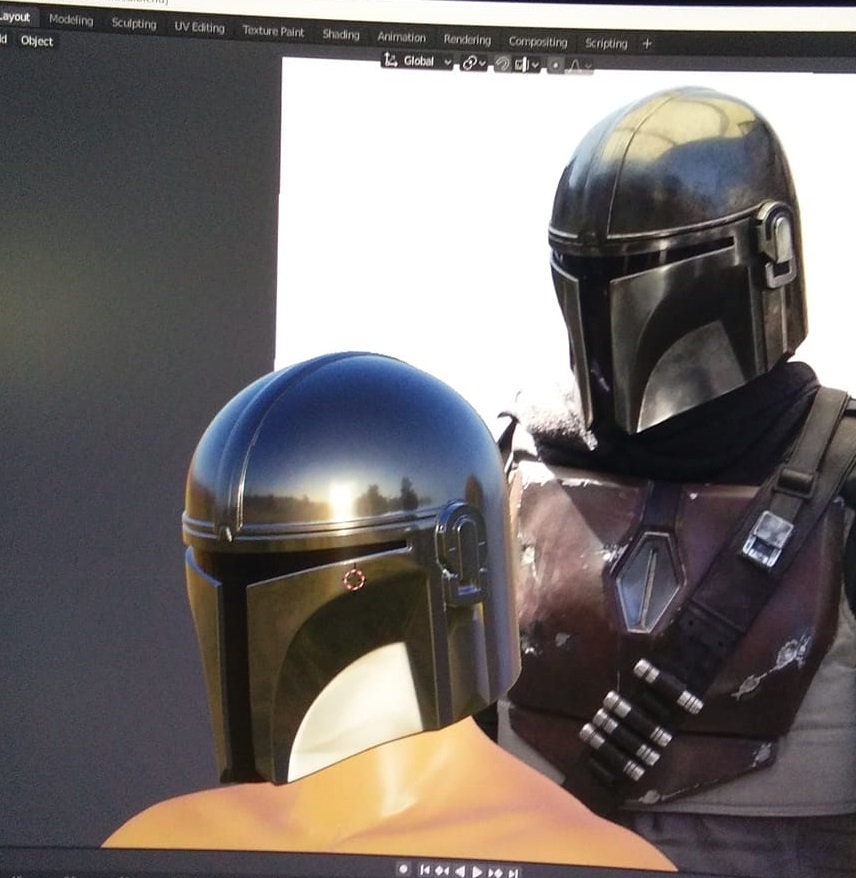This screenshot has height=878, width=856.
Task: Enable auto keyframe recording
Action: 403,870
